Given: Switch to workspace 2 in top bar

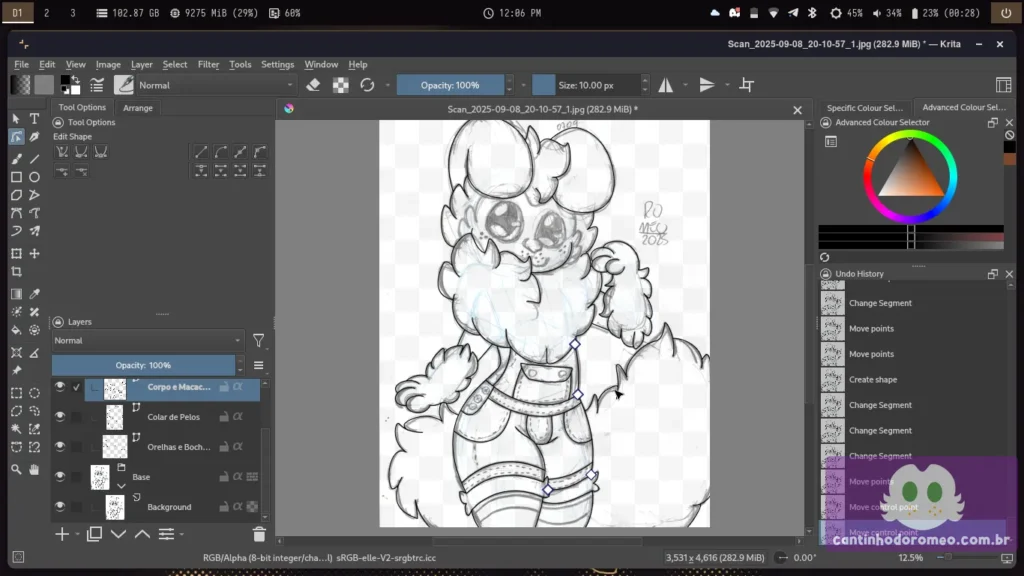Looking at the screenshot, I should pyautogui.click(x=46, y=13).
